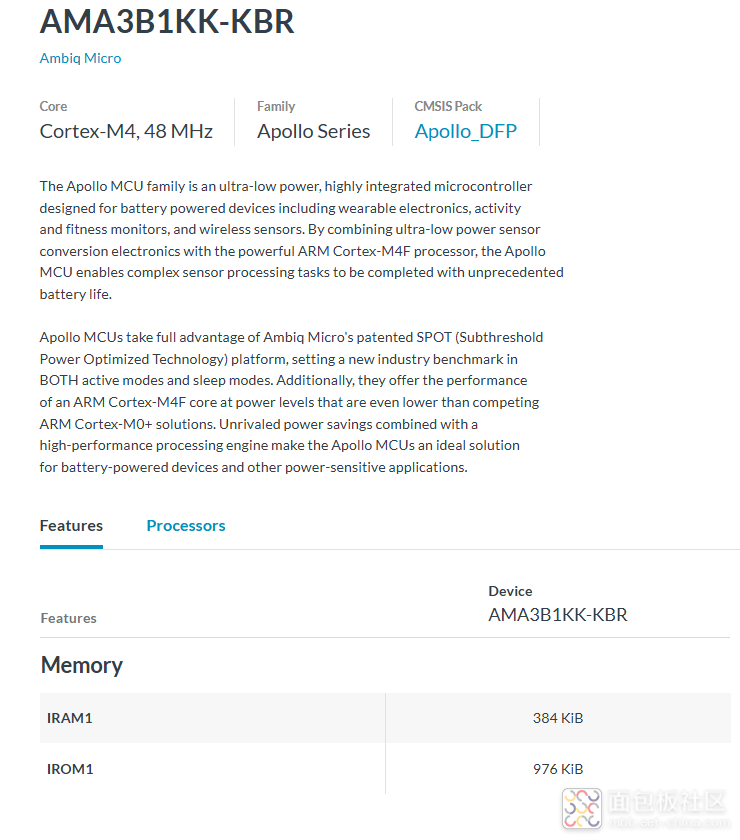
Task: Open the Apollo_DFP CMSIS Pack link
Action: click(466, 131)
